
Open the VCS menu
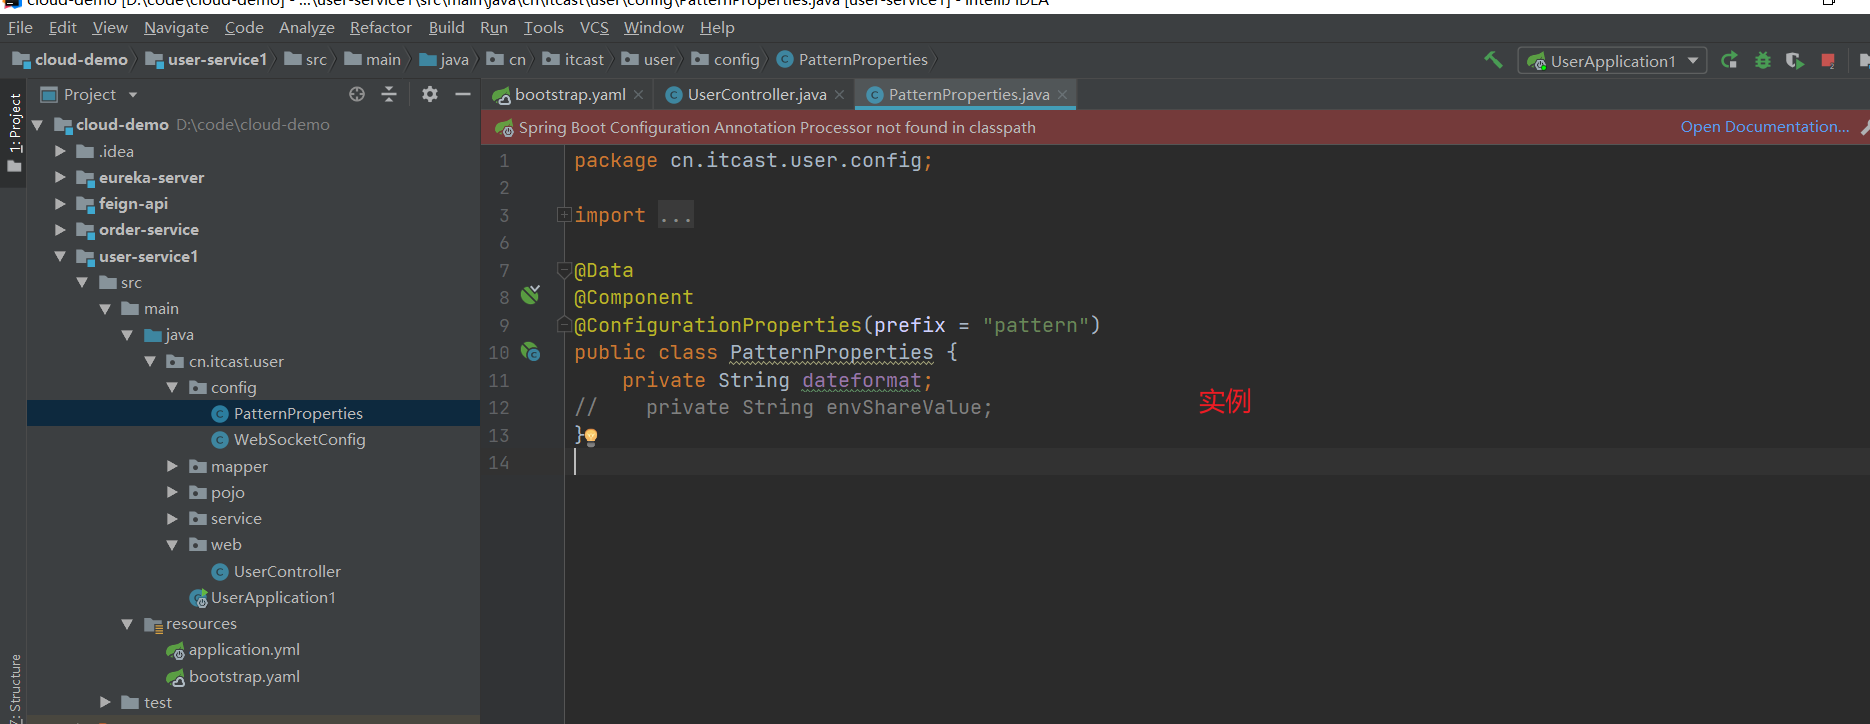(594, 28)
